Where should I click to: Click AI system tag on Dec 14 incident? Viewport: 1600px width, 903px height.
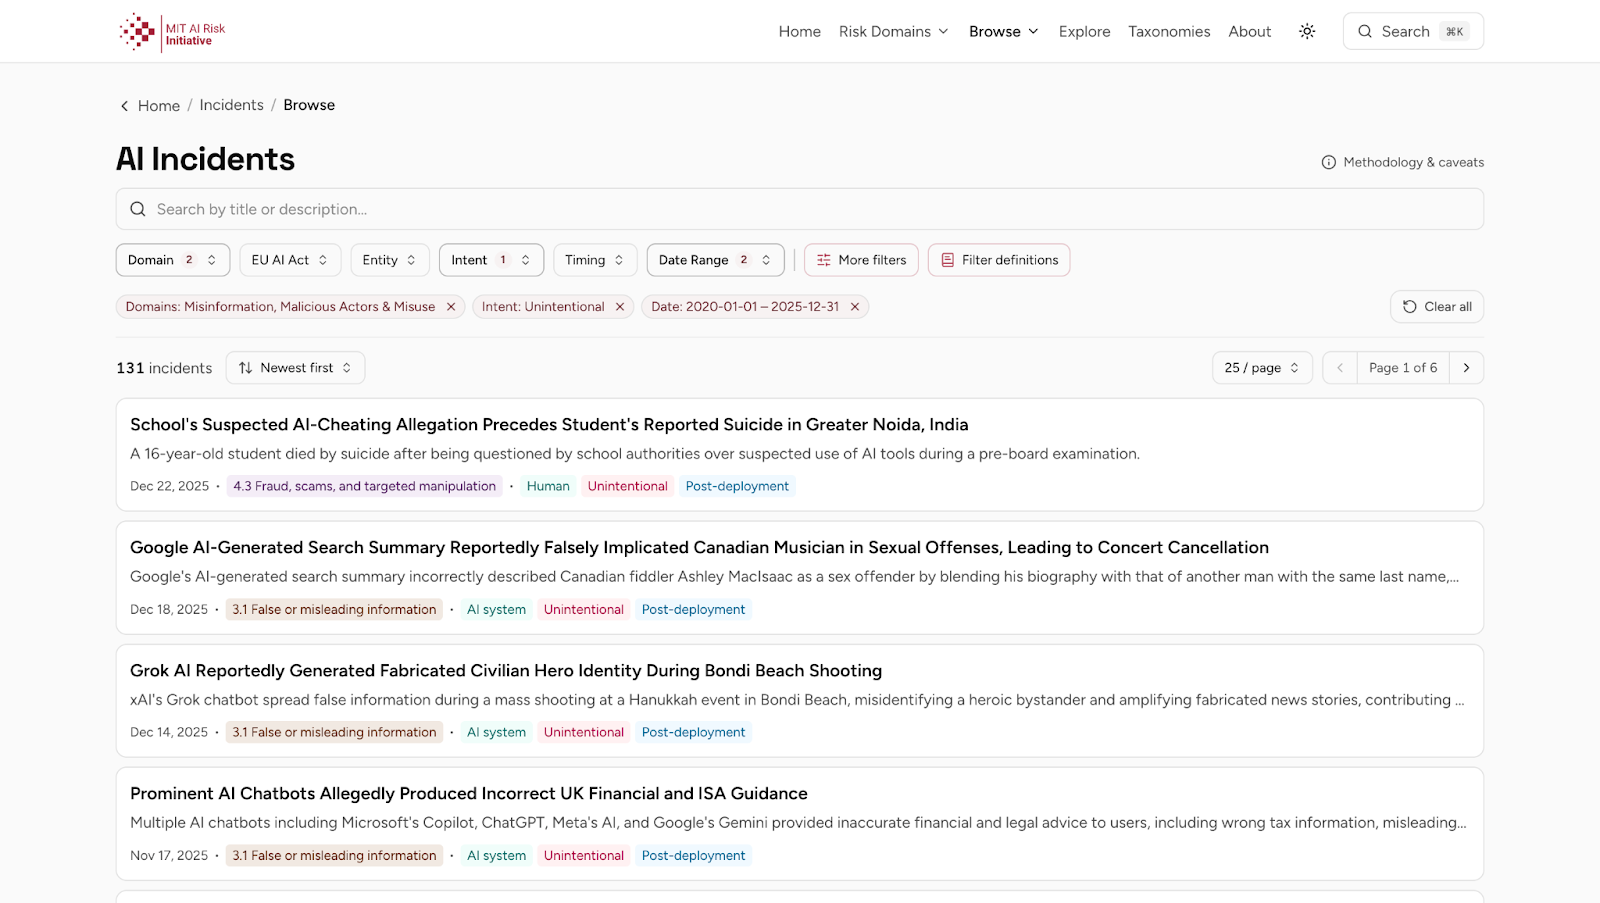point(496,732)
